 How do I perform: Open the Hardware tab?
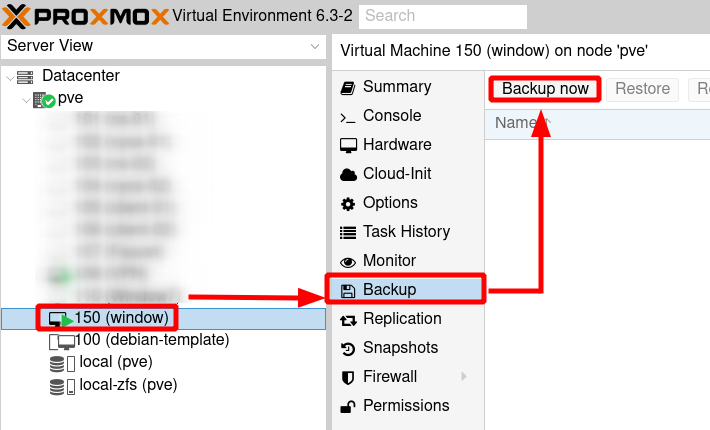pyautogui.click(x=397, y=144)
